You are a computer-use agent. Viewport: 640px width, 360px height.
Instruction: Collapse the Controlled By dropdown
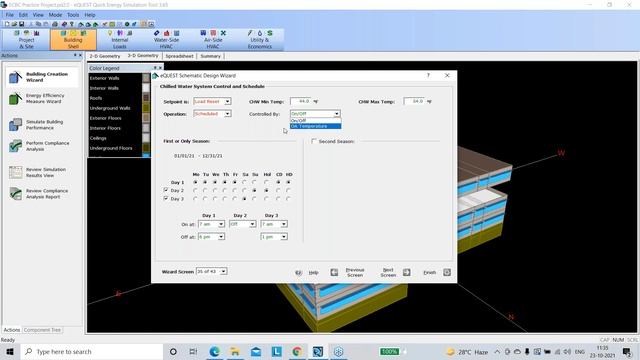tap(337, 114)
